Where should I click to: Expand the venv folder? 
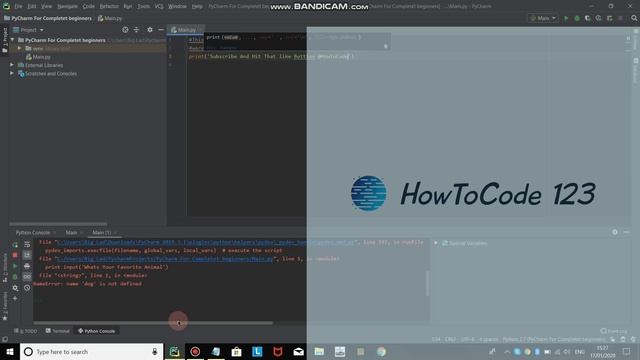(20, 48)
